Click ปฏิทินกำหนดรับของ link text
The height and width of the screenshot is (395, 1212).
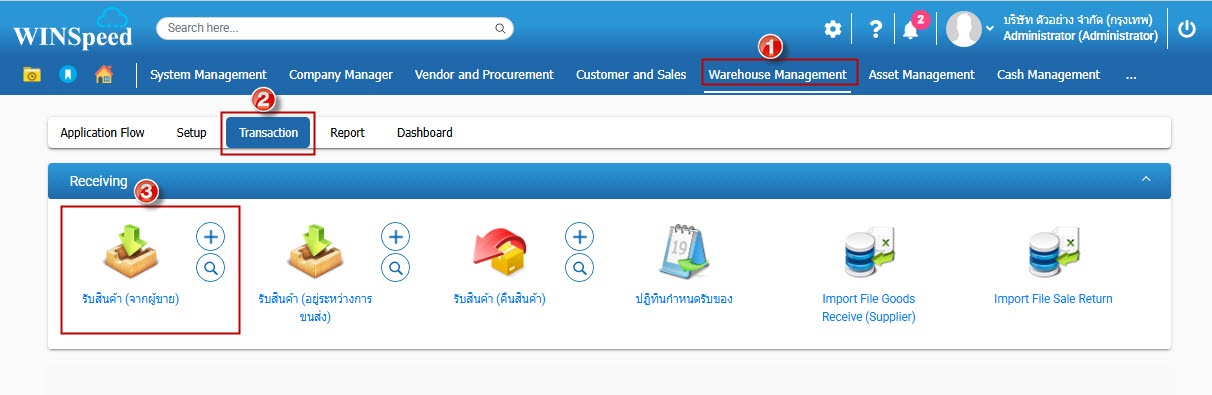pyautogui.click(x=683, y=299)
